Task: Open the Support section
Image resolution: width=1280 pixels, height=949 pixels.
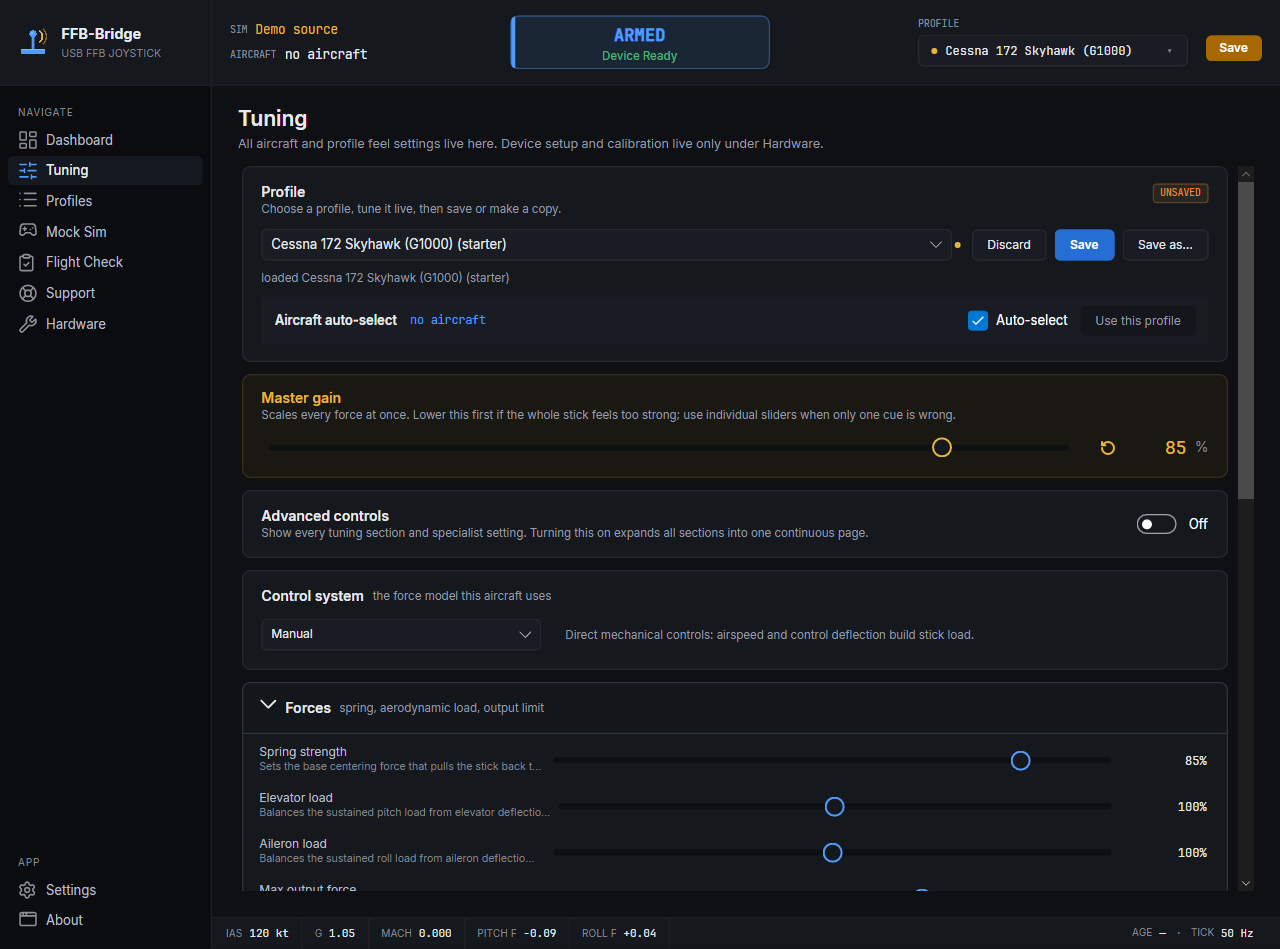Action: pos(105,293)
